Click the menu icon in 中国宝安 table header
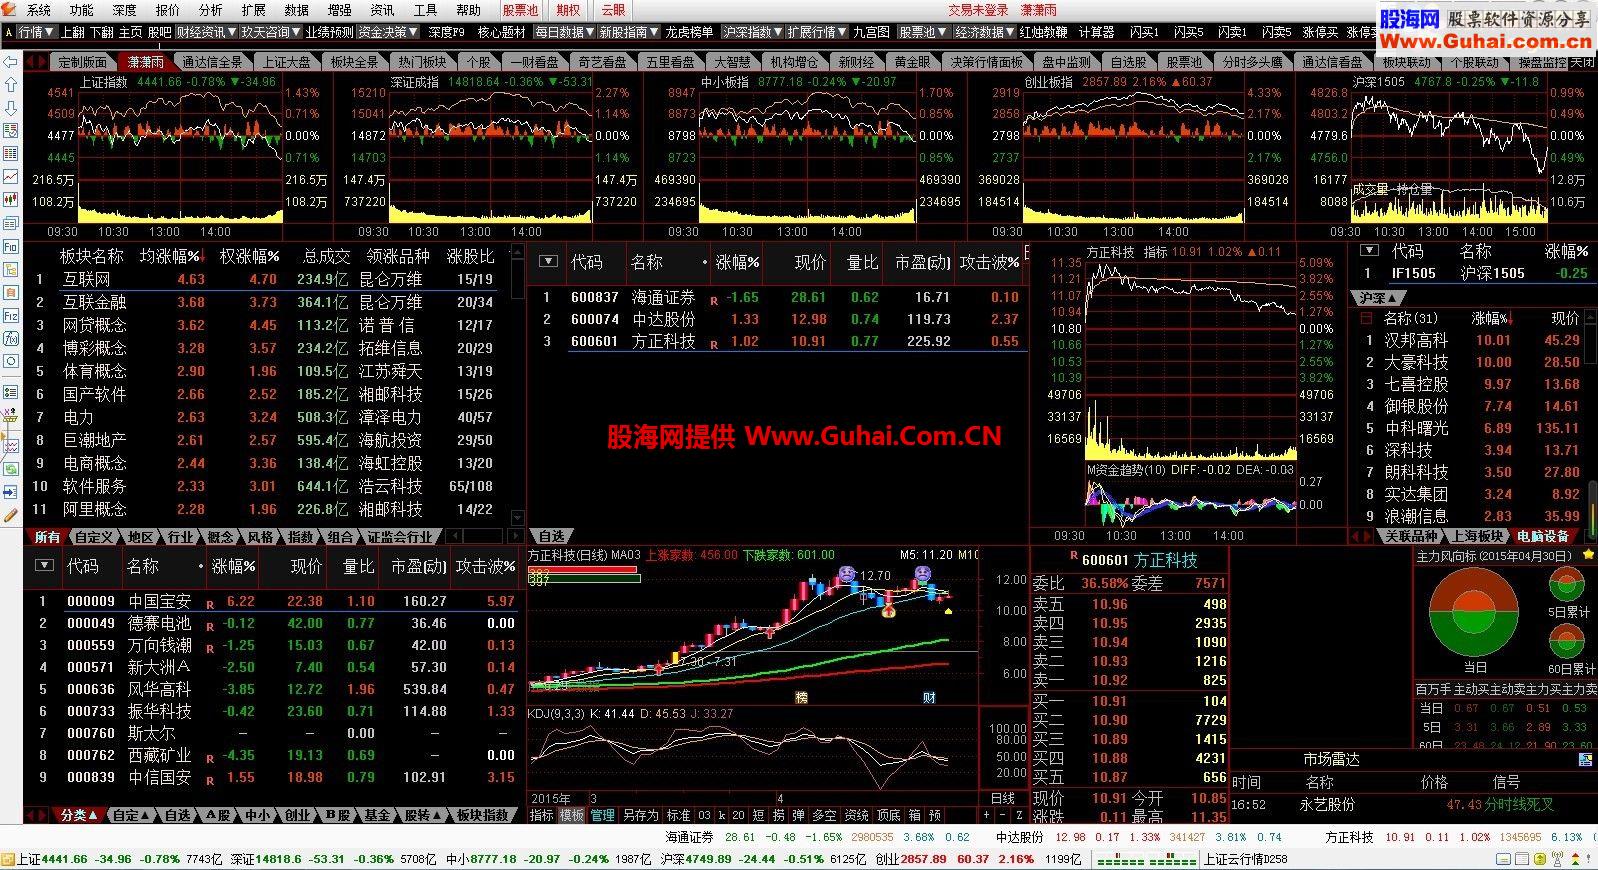 [43, 566]
